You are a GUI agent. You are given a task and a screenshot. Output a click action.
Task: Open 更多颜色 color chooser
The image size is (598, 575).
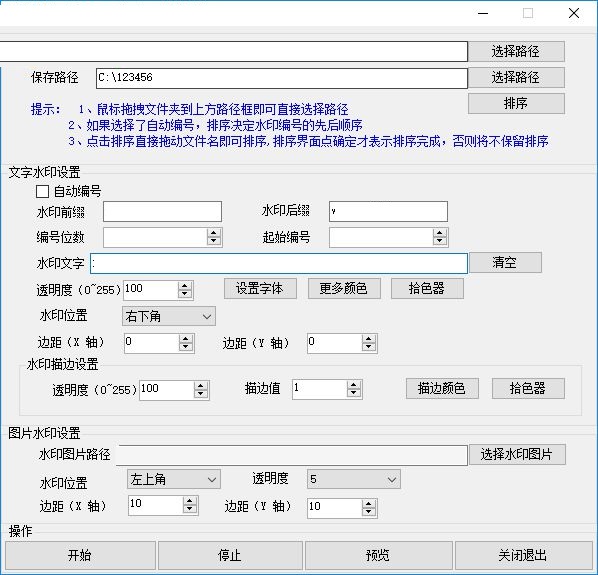[x=344, y=288]
